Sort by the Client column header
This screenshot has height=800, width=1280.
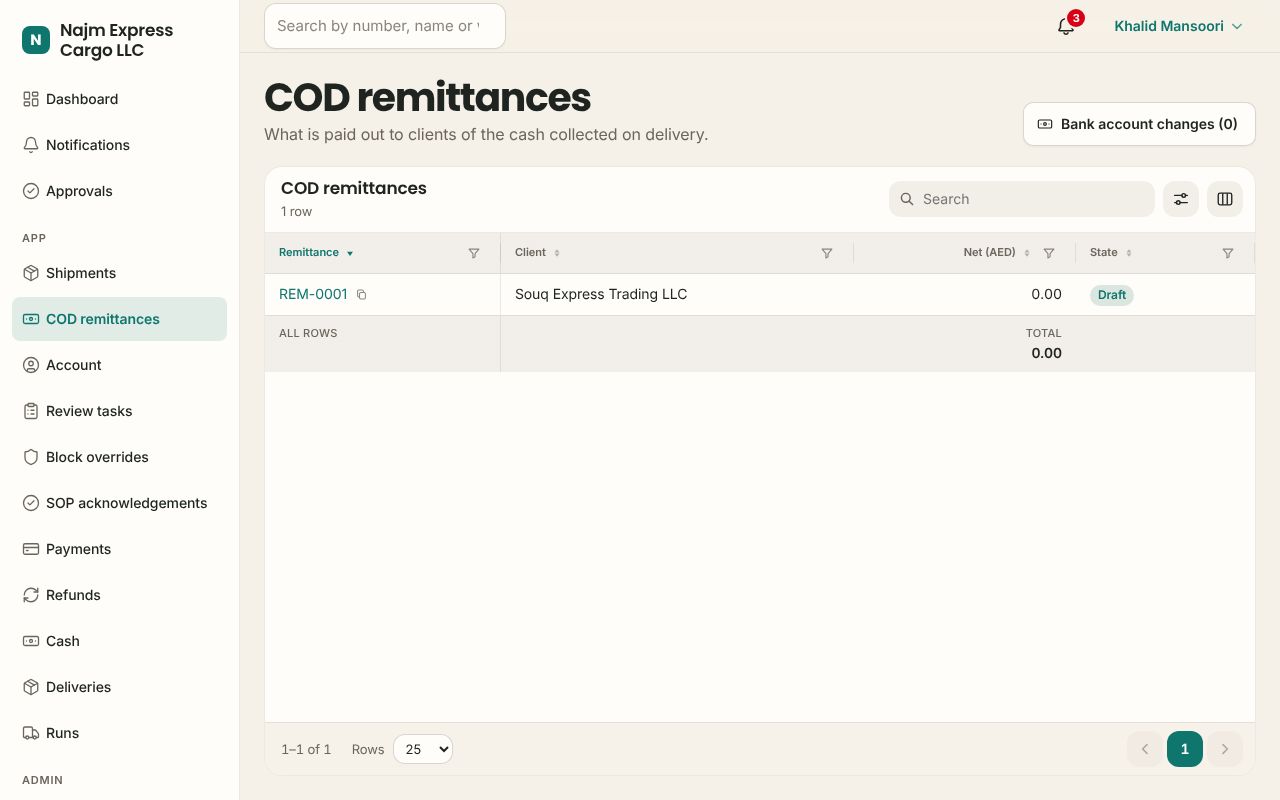tap(537, 253)
